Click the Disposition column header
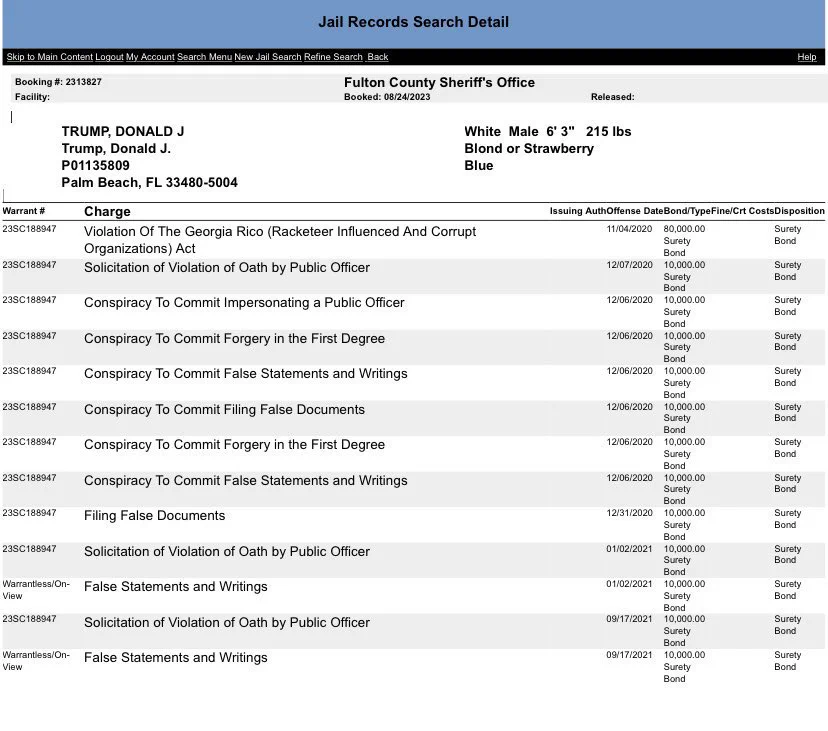The height and width of the screenshot is (731, 828). (799, 211)
